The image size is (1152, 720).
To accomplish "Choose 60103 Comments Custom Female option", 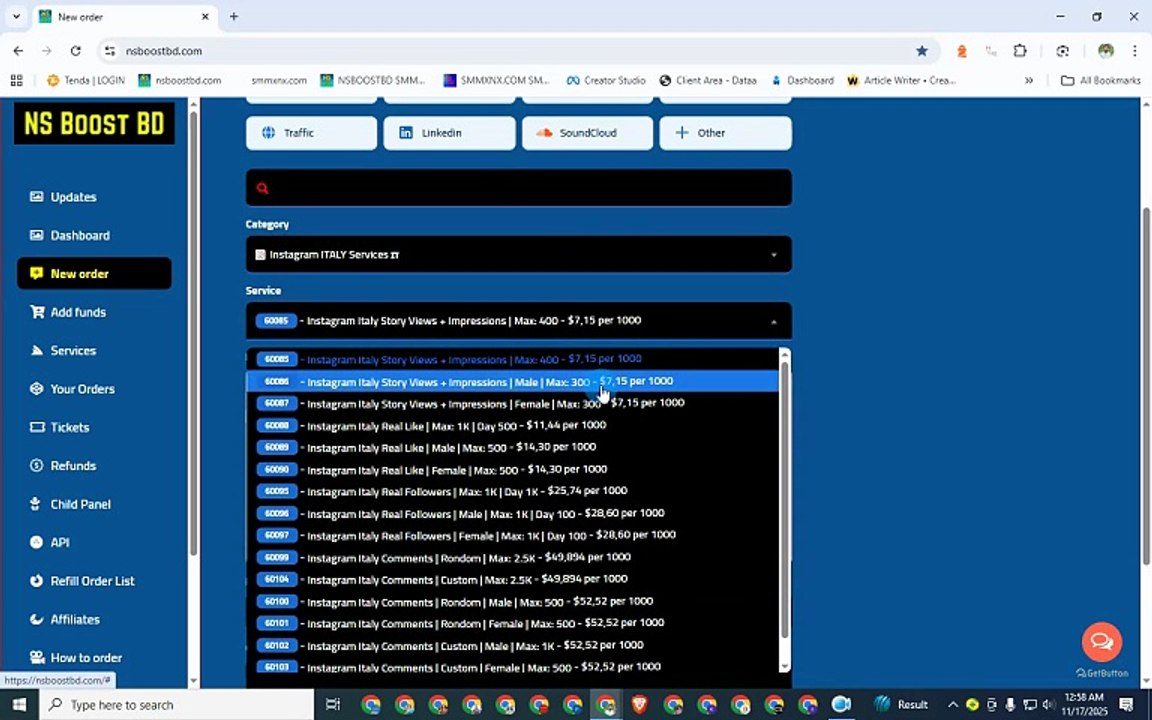I will coord(512,666).
